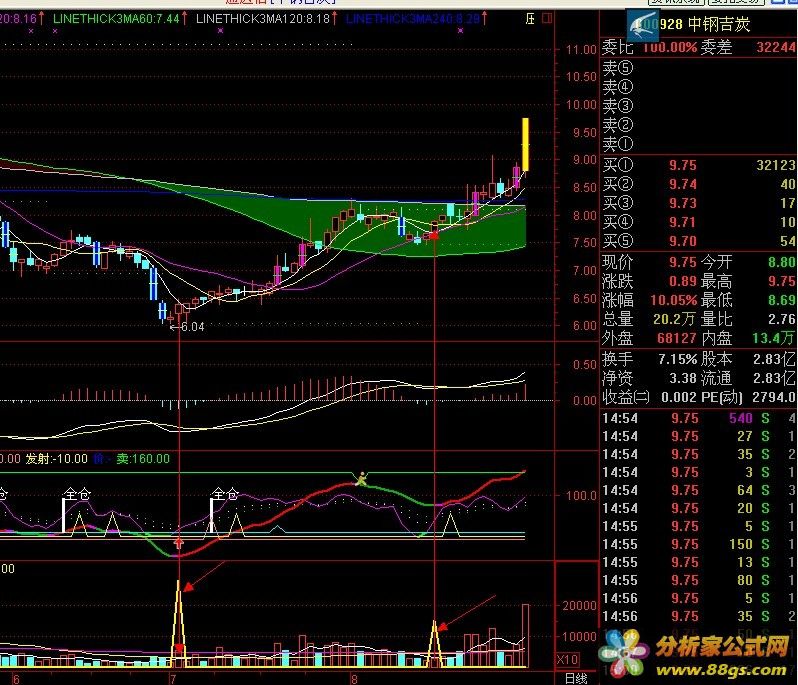Click the red triangle marker on the price chart
This screenshot has width=798, height=685.
[434, 235]
